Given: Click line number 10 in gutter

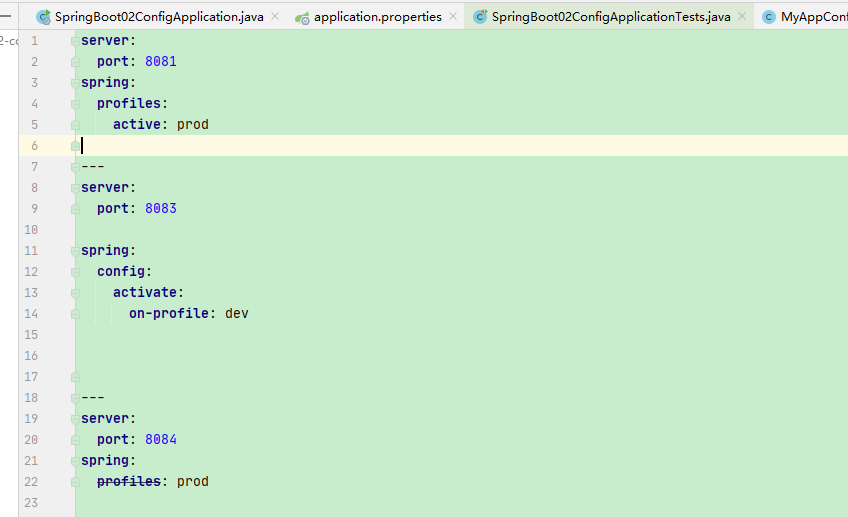Looking at the screenshot, I should [x=31, y=230].
